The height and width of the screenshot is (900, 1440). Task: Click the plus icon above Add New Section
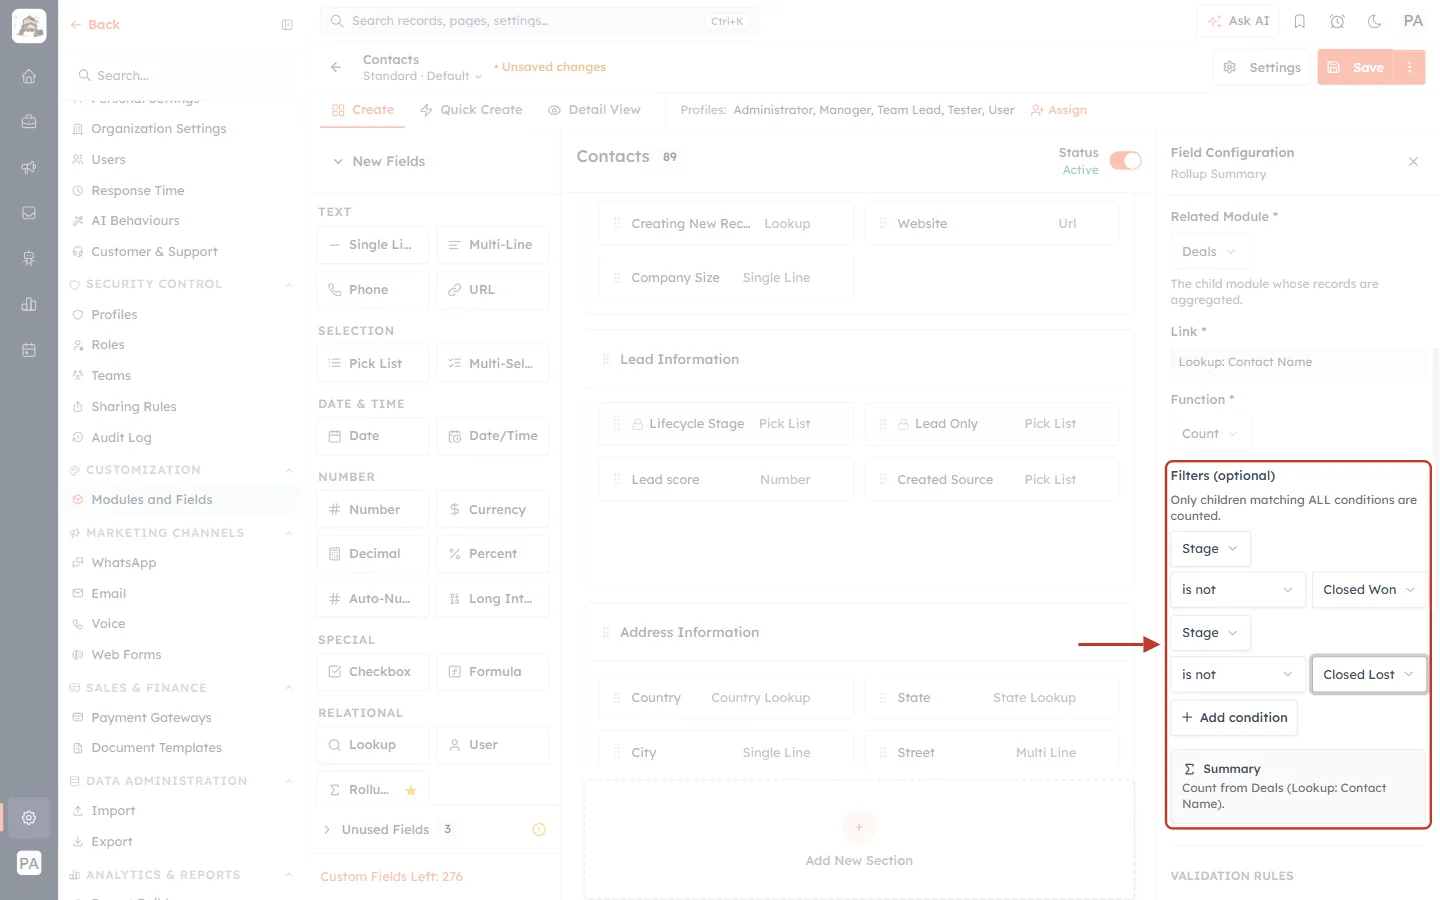point(859,827)
